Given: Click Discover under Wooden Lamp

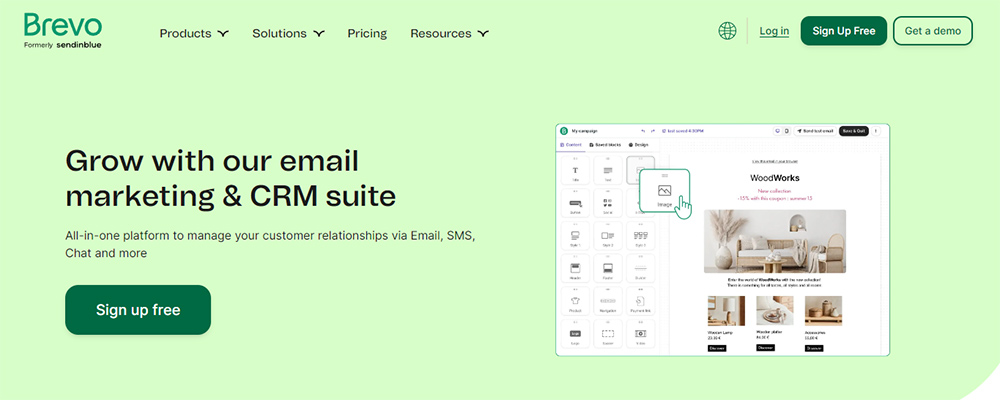Looking at the screenshot, I should 717,348.
